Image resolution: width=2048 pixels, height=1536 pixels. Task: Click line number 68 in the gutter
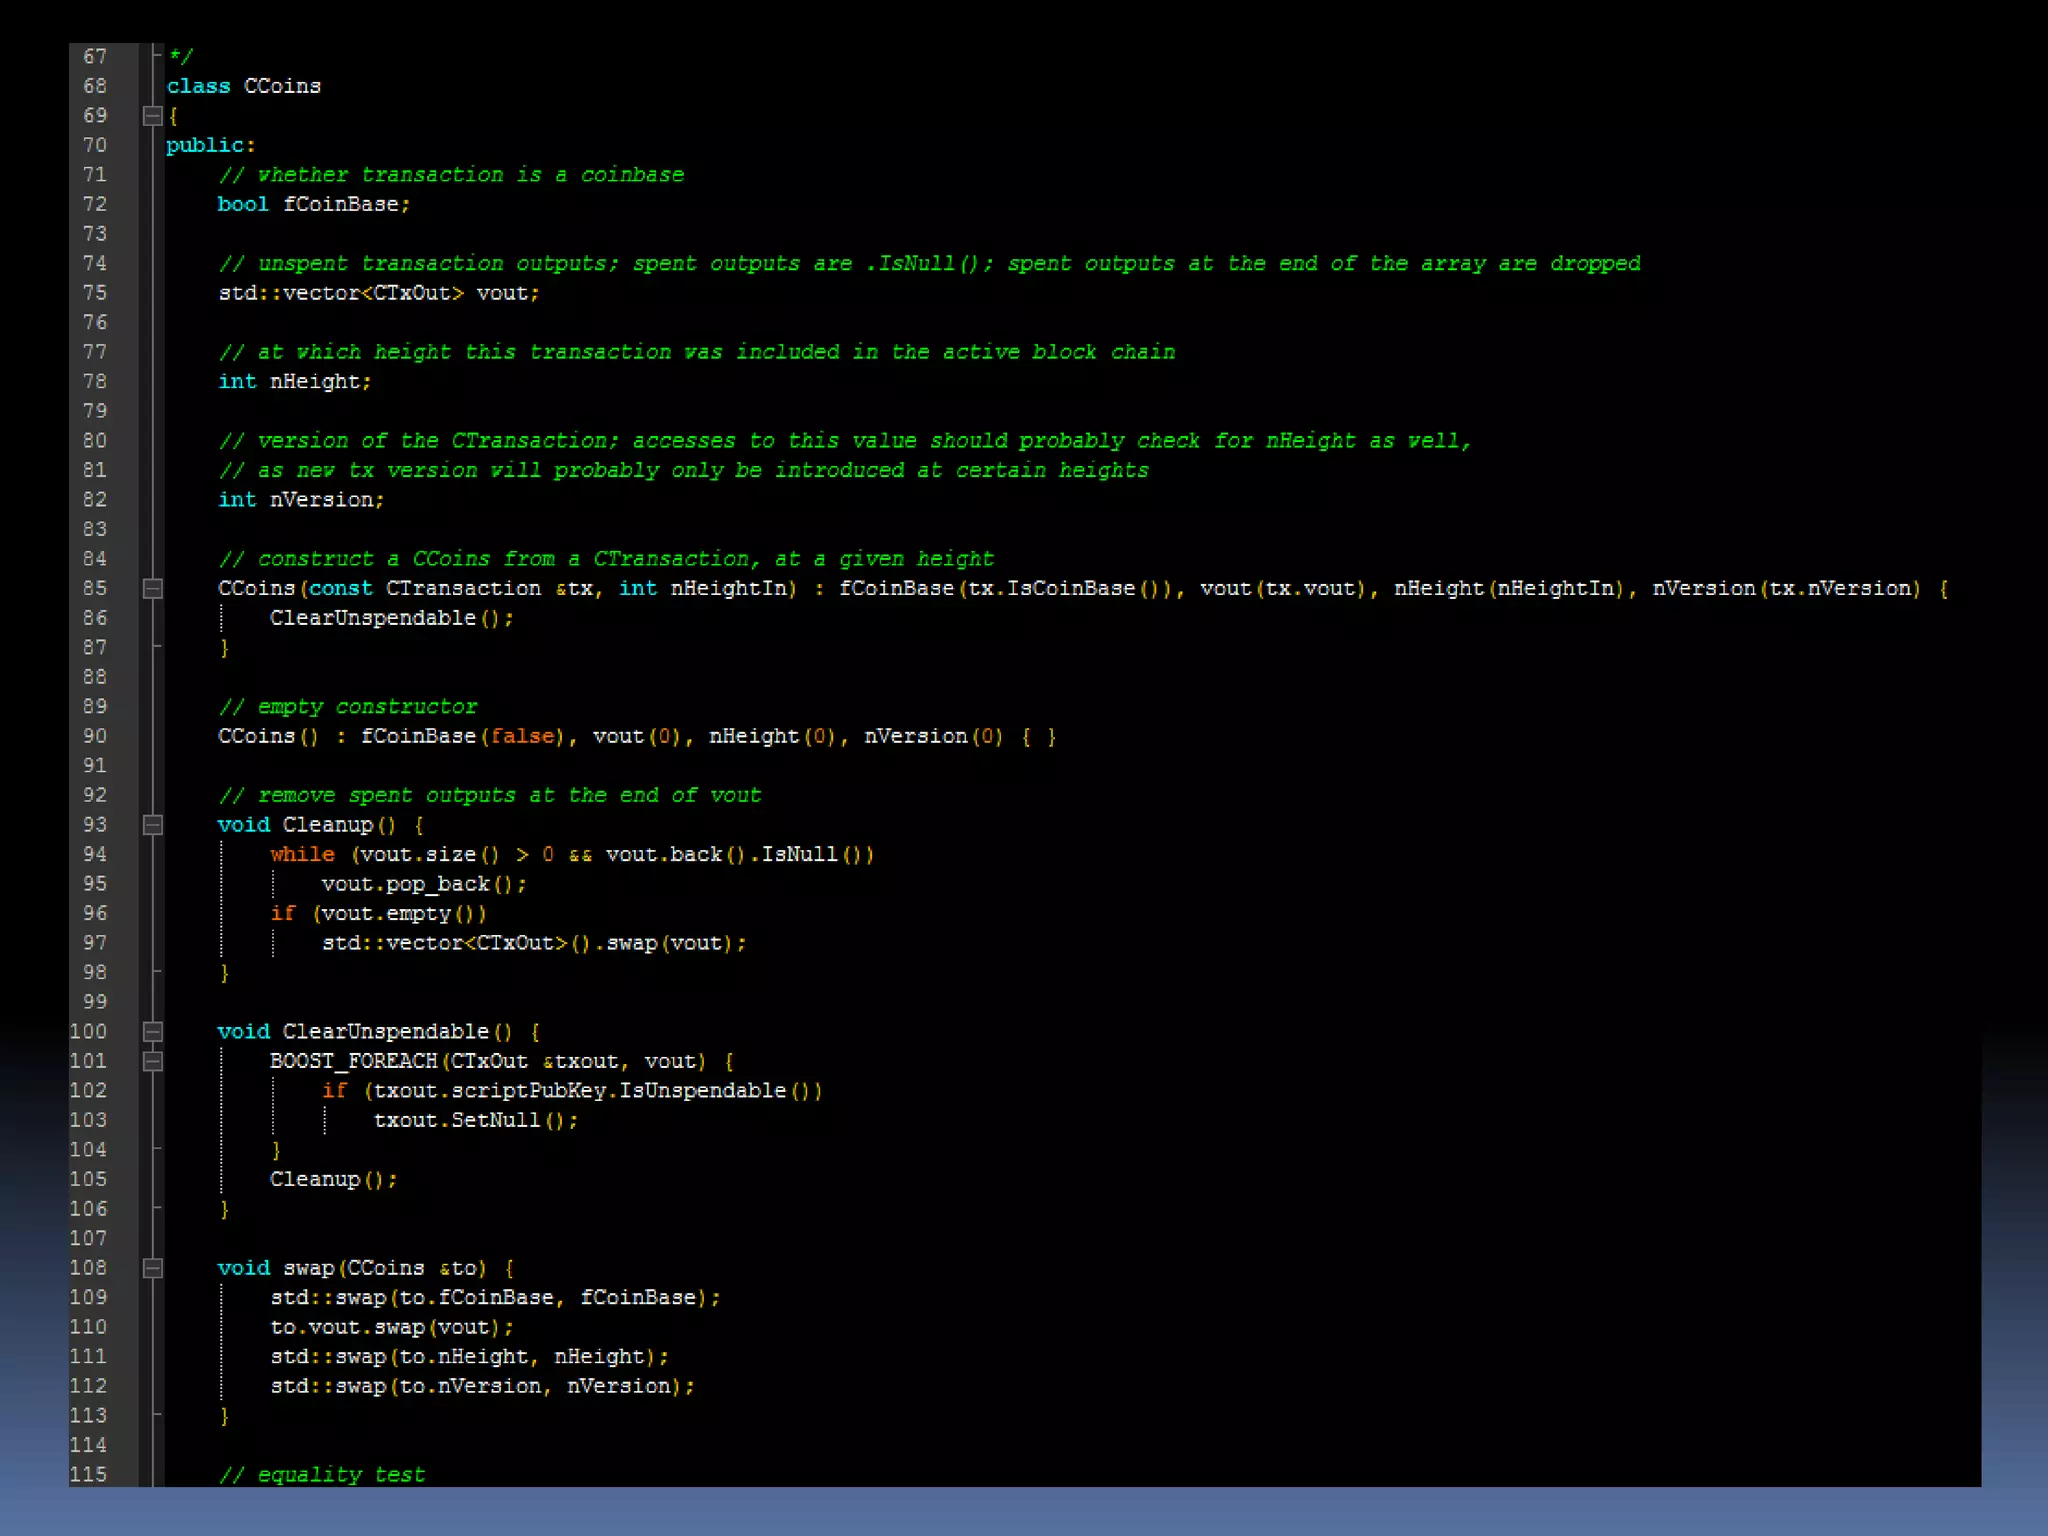point(95,86)
